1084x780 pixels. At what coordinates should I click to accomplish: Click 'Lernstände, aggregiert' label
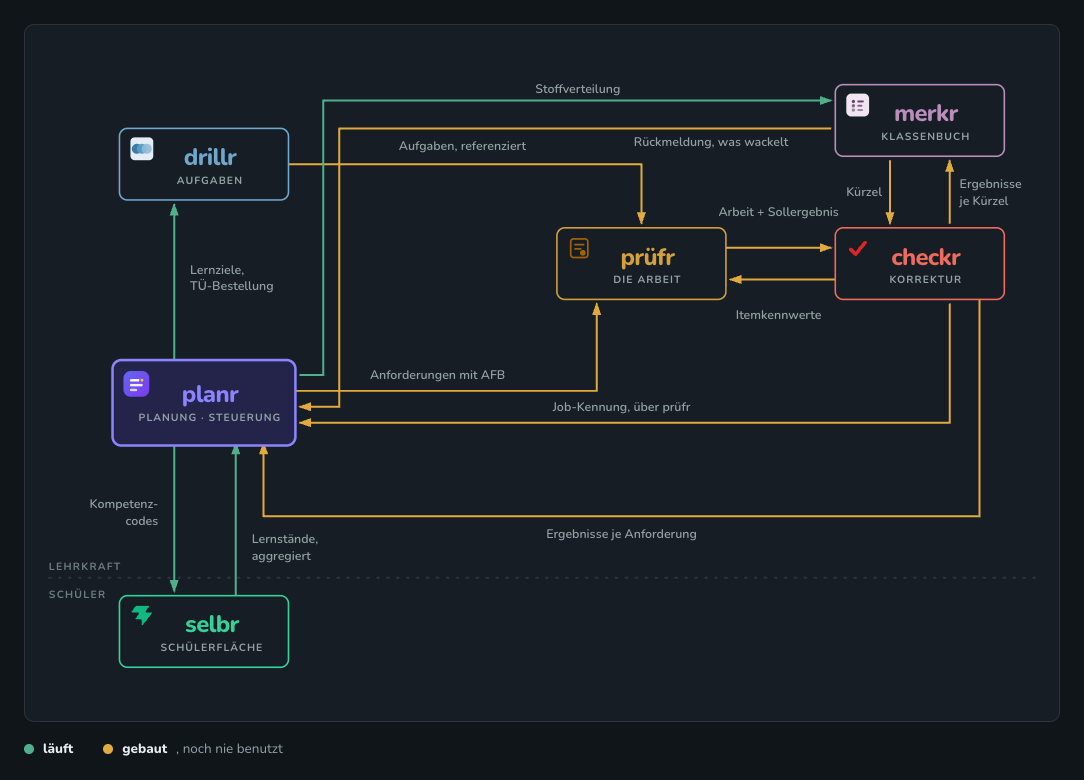tap(284, 547)
